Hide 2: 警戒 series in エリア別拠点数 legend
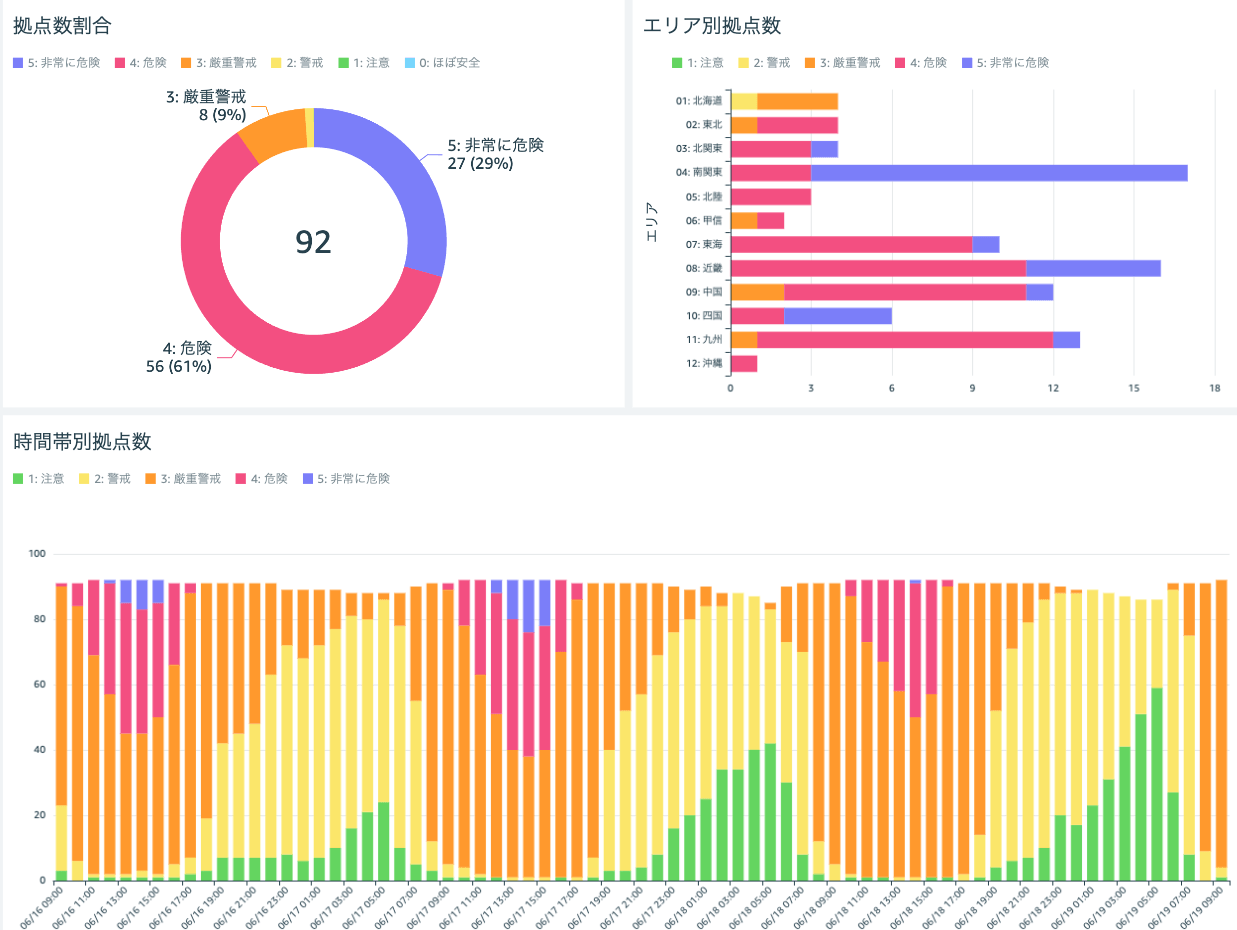1237x930 pixels. pos(767,63)
